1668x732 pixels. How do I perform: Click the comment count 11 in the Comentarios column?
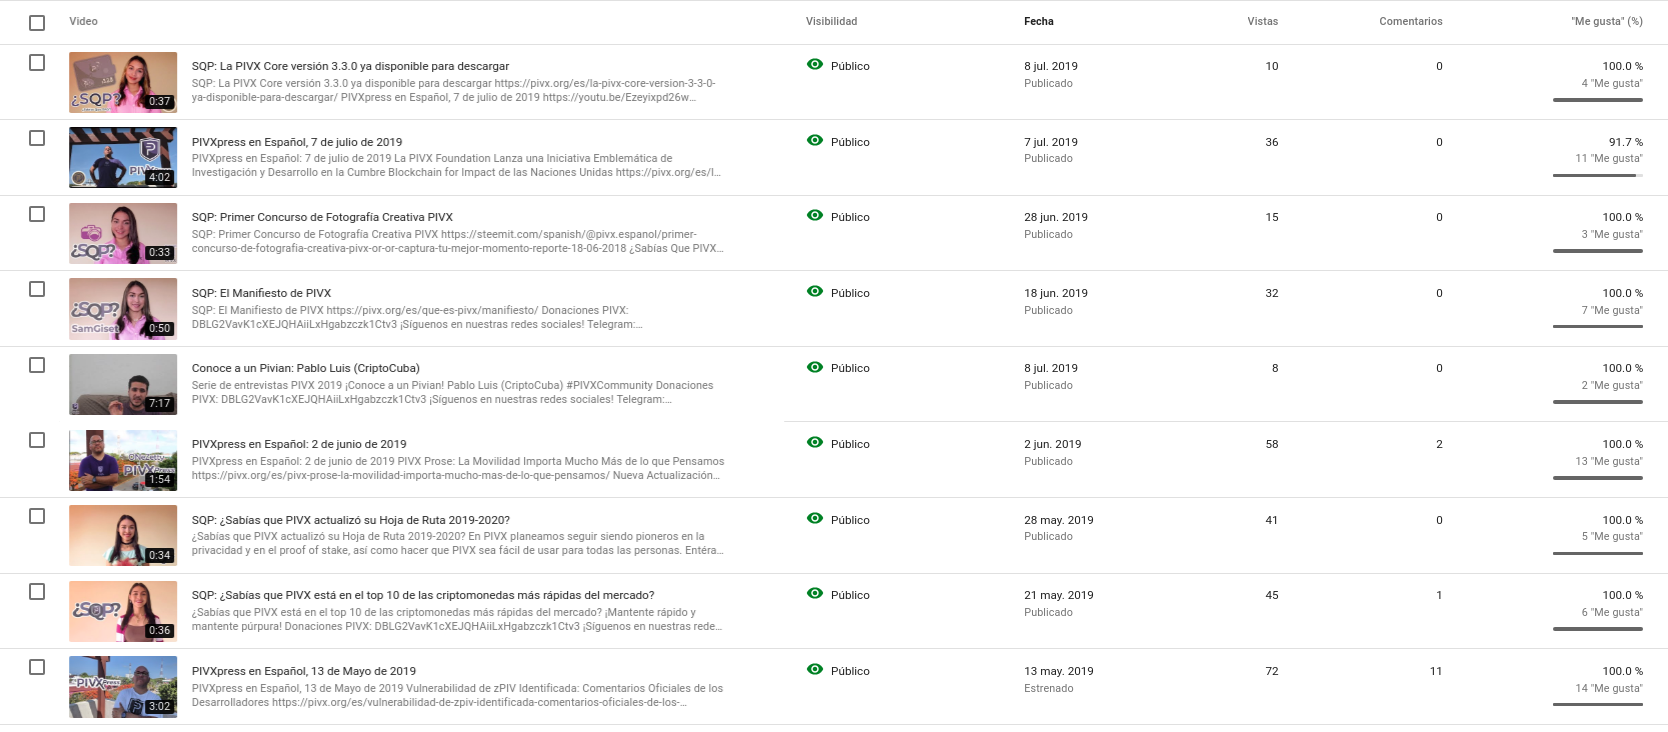1436,671
